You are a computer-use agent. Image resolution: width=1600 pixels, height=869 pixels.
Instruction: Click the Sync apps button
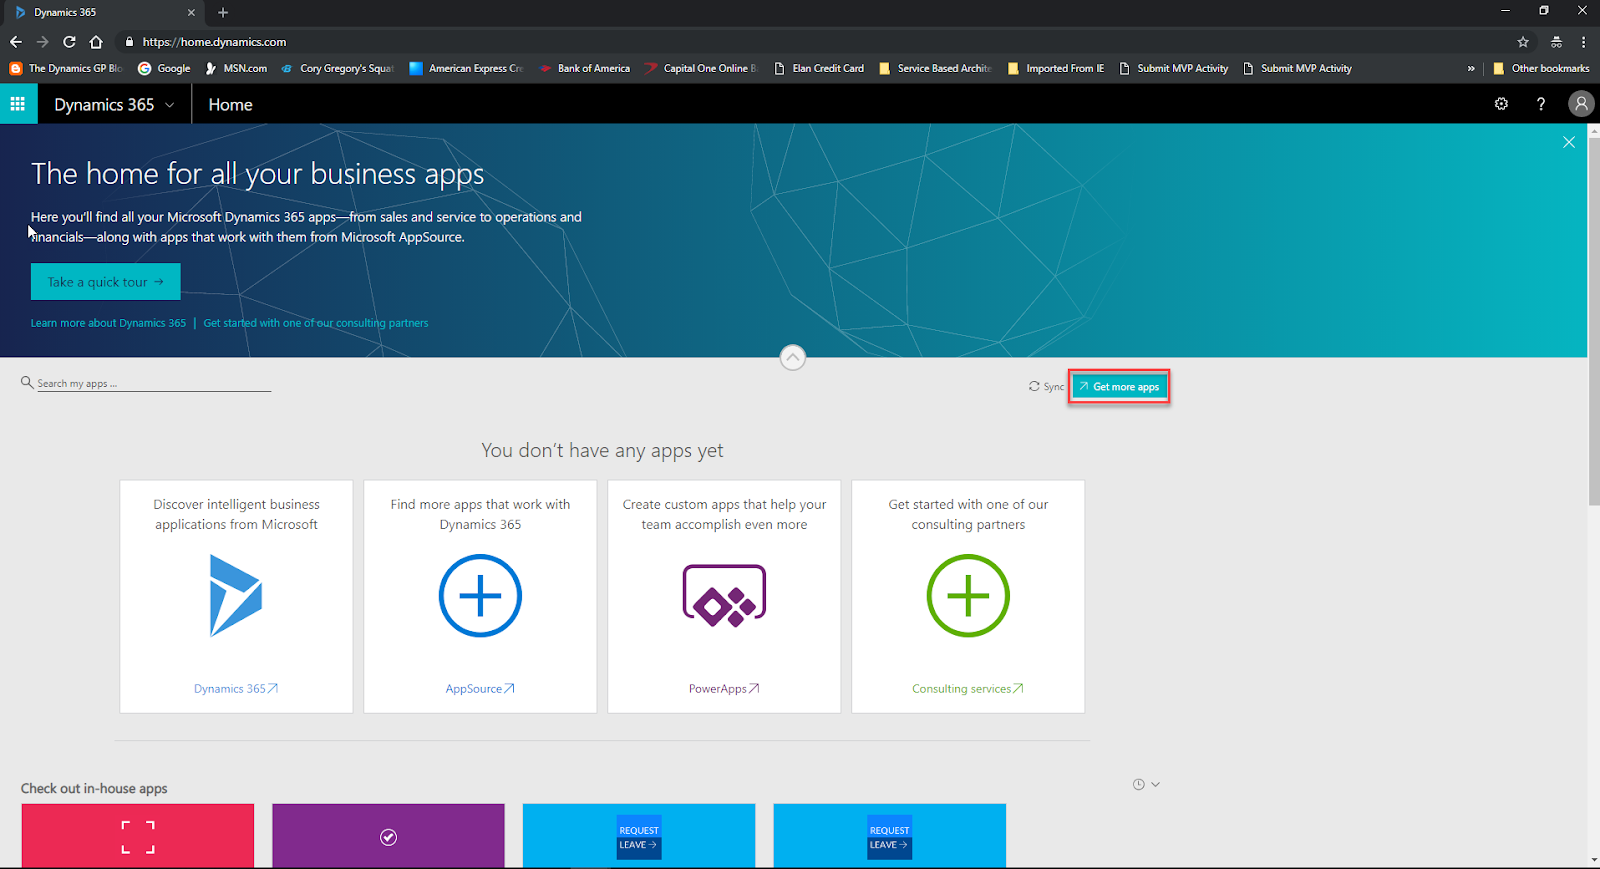[1046, 387]
